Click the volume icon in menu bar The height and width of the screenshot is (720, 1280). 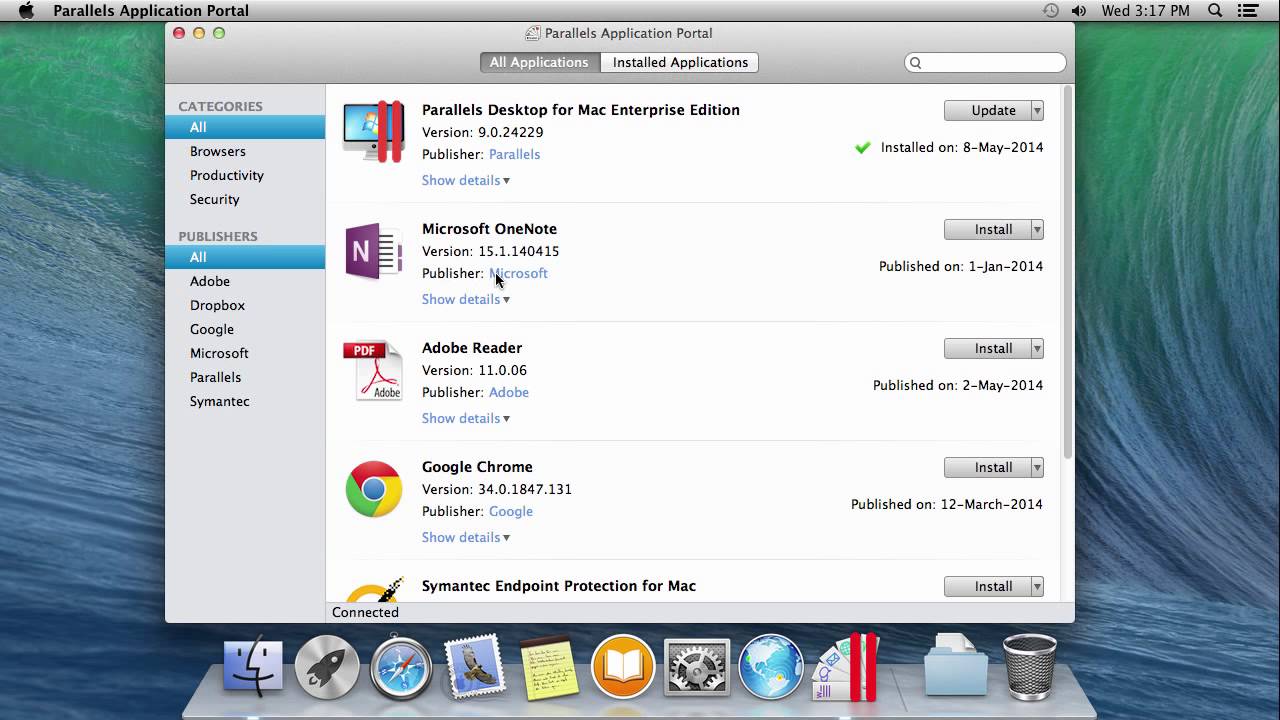click(x=1079, y=11)
